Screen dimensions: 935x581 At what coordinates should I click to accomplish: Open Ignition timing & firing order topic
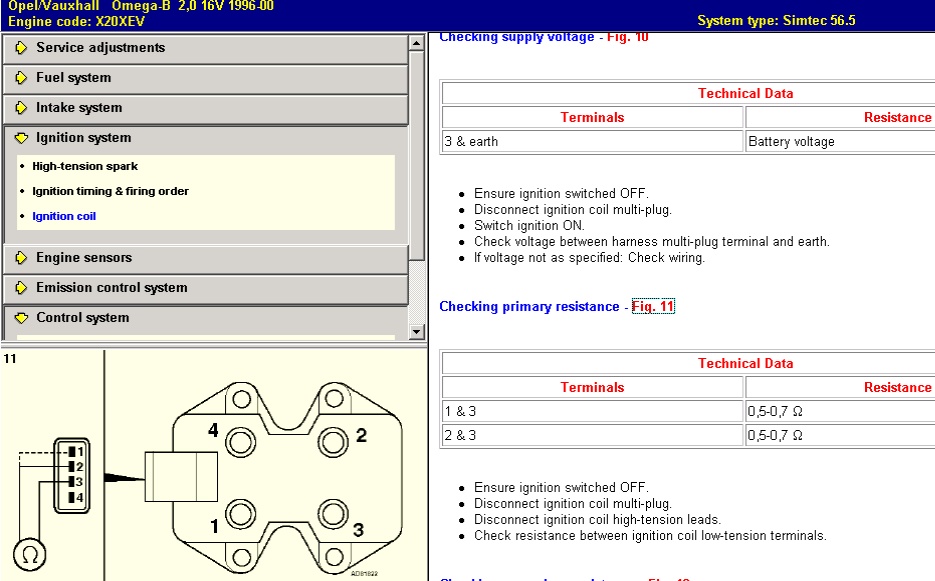point(110,191)
